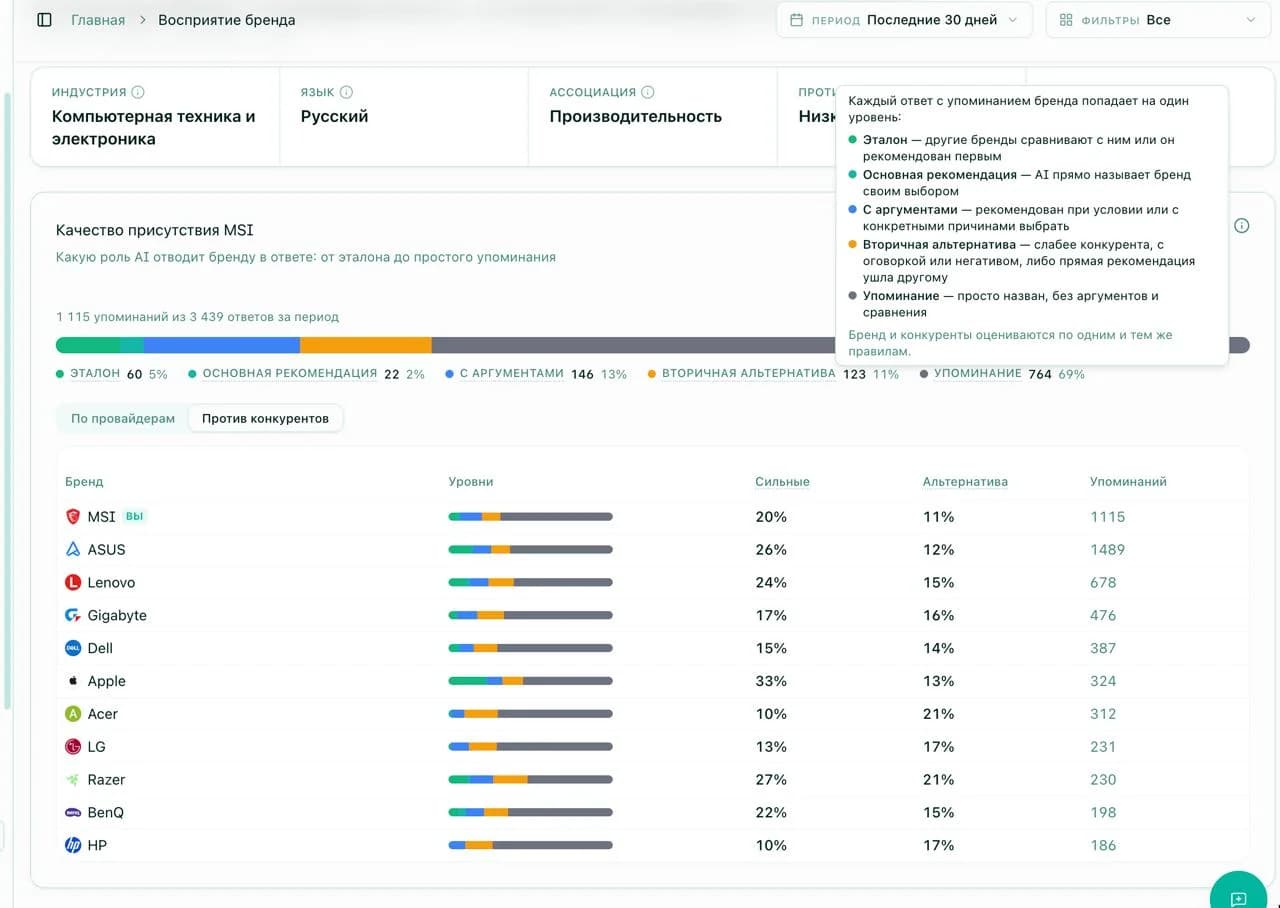The height and width of the screenshot is (908, 1280).
Task: Click the Упоминаний column header
Action: (x=1128, y=482)
